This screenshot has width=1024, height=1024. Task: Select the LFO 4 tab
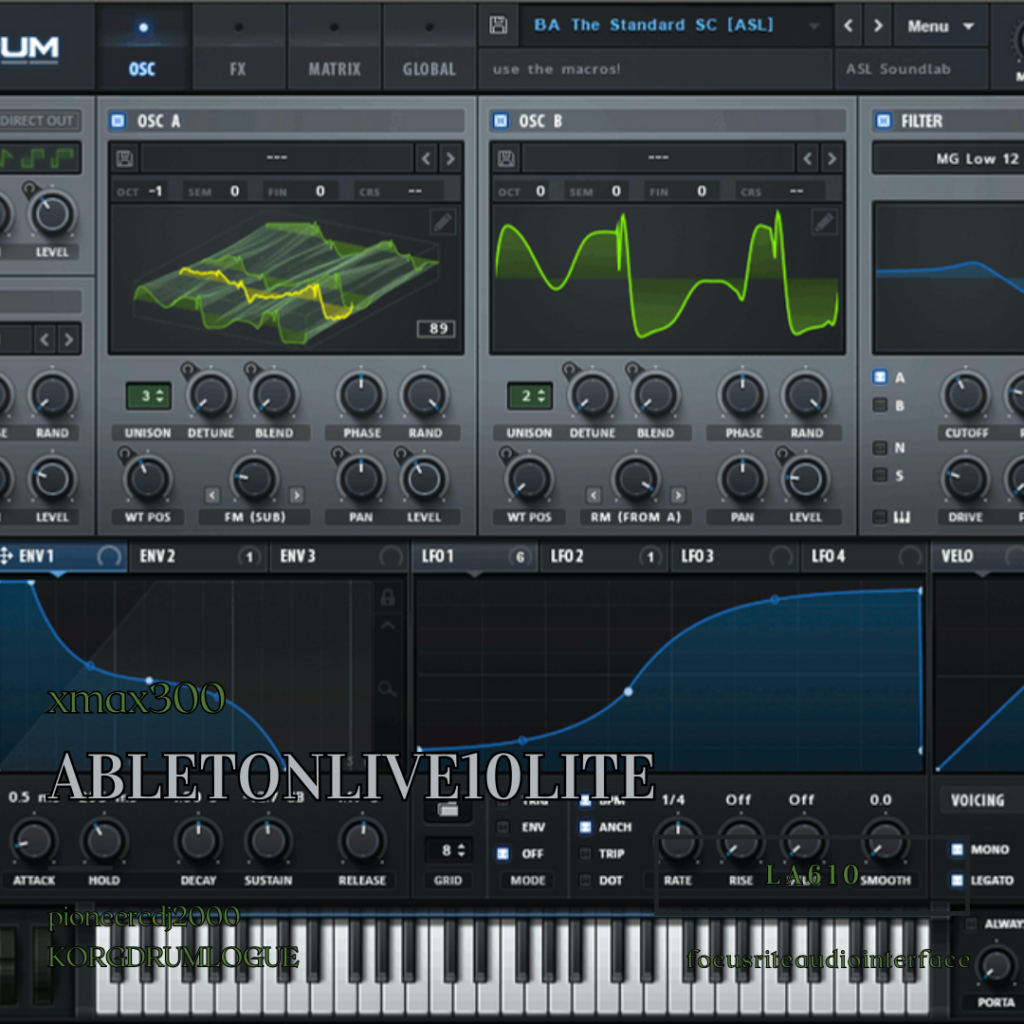[864, 556]
